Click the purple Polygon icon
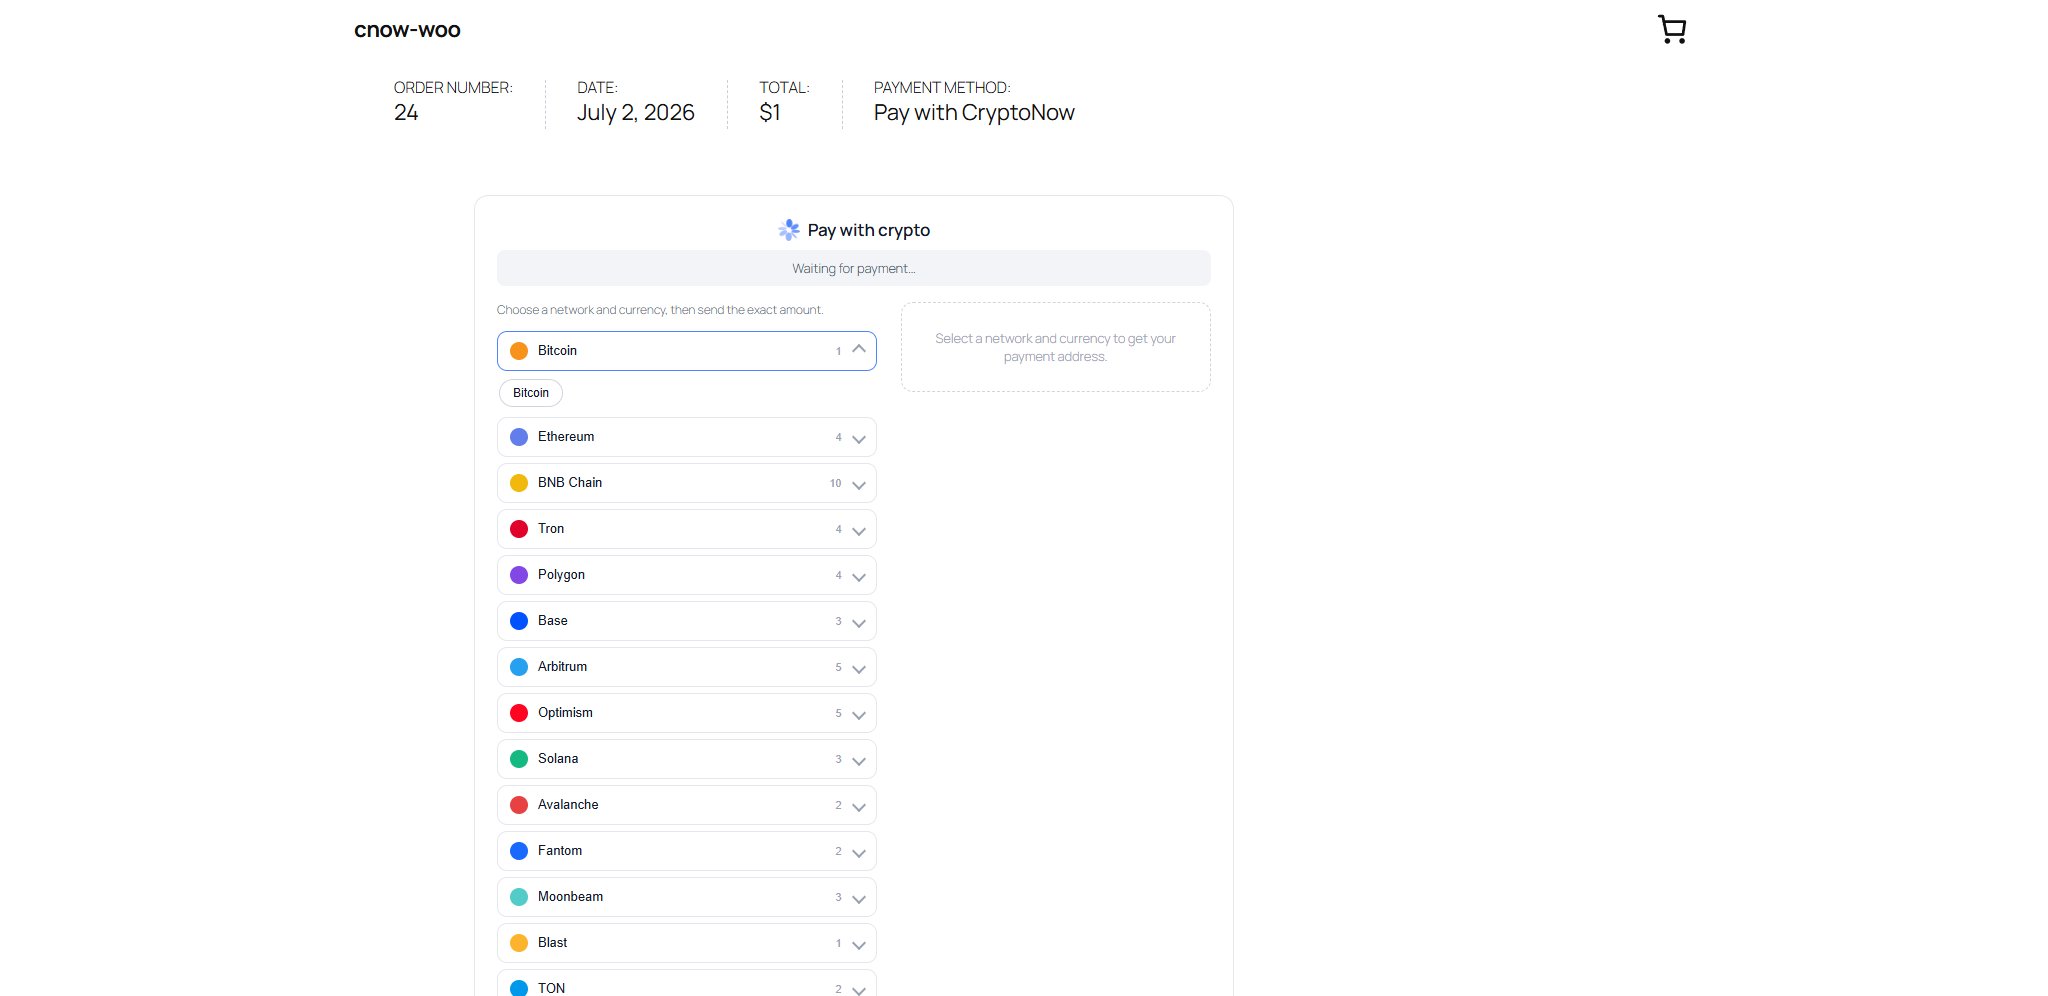This screenshot has width=2048, height=996. tap(519, 575)
